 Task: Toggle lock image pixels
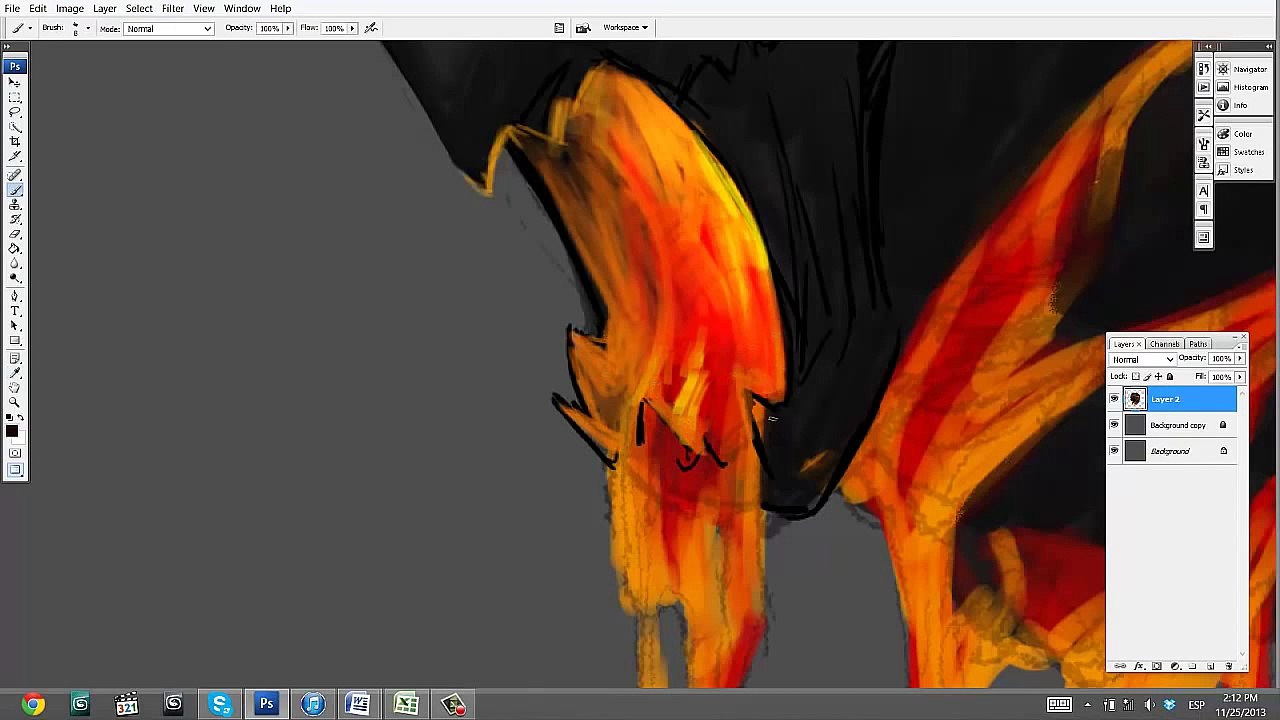1147,377
